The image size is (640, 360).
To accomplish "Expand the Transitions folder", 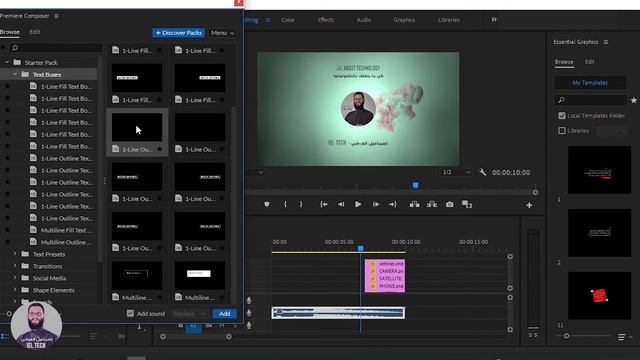I will 15,266.
